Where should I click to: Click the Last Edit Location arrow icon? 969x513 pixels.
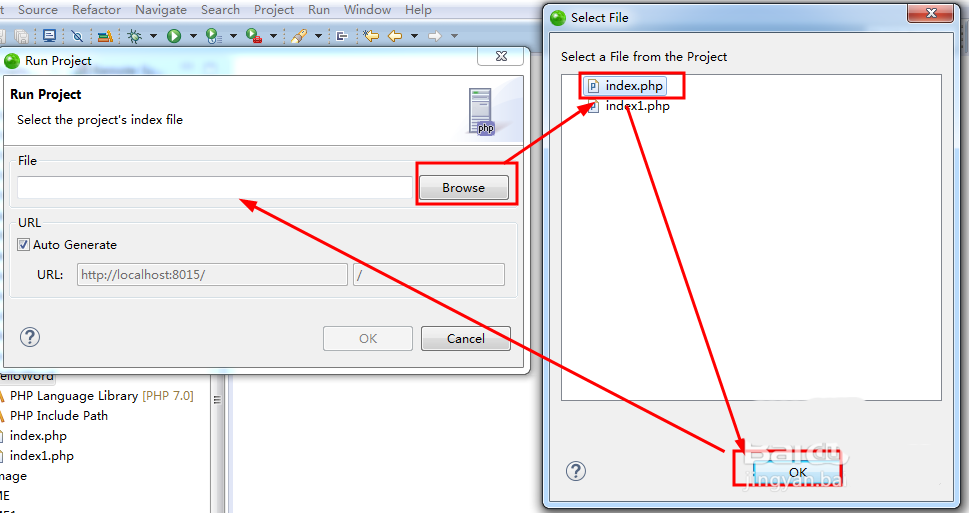(x=371, y=36)
